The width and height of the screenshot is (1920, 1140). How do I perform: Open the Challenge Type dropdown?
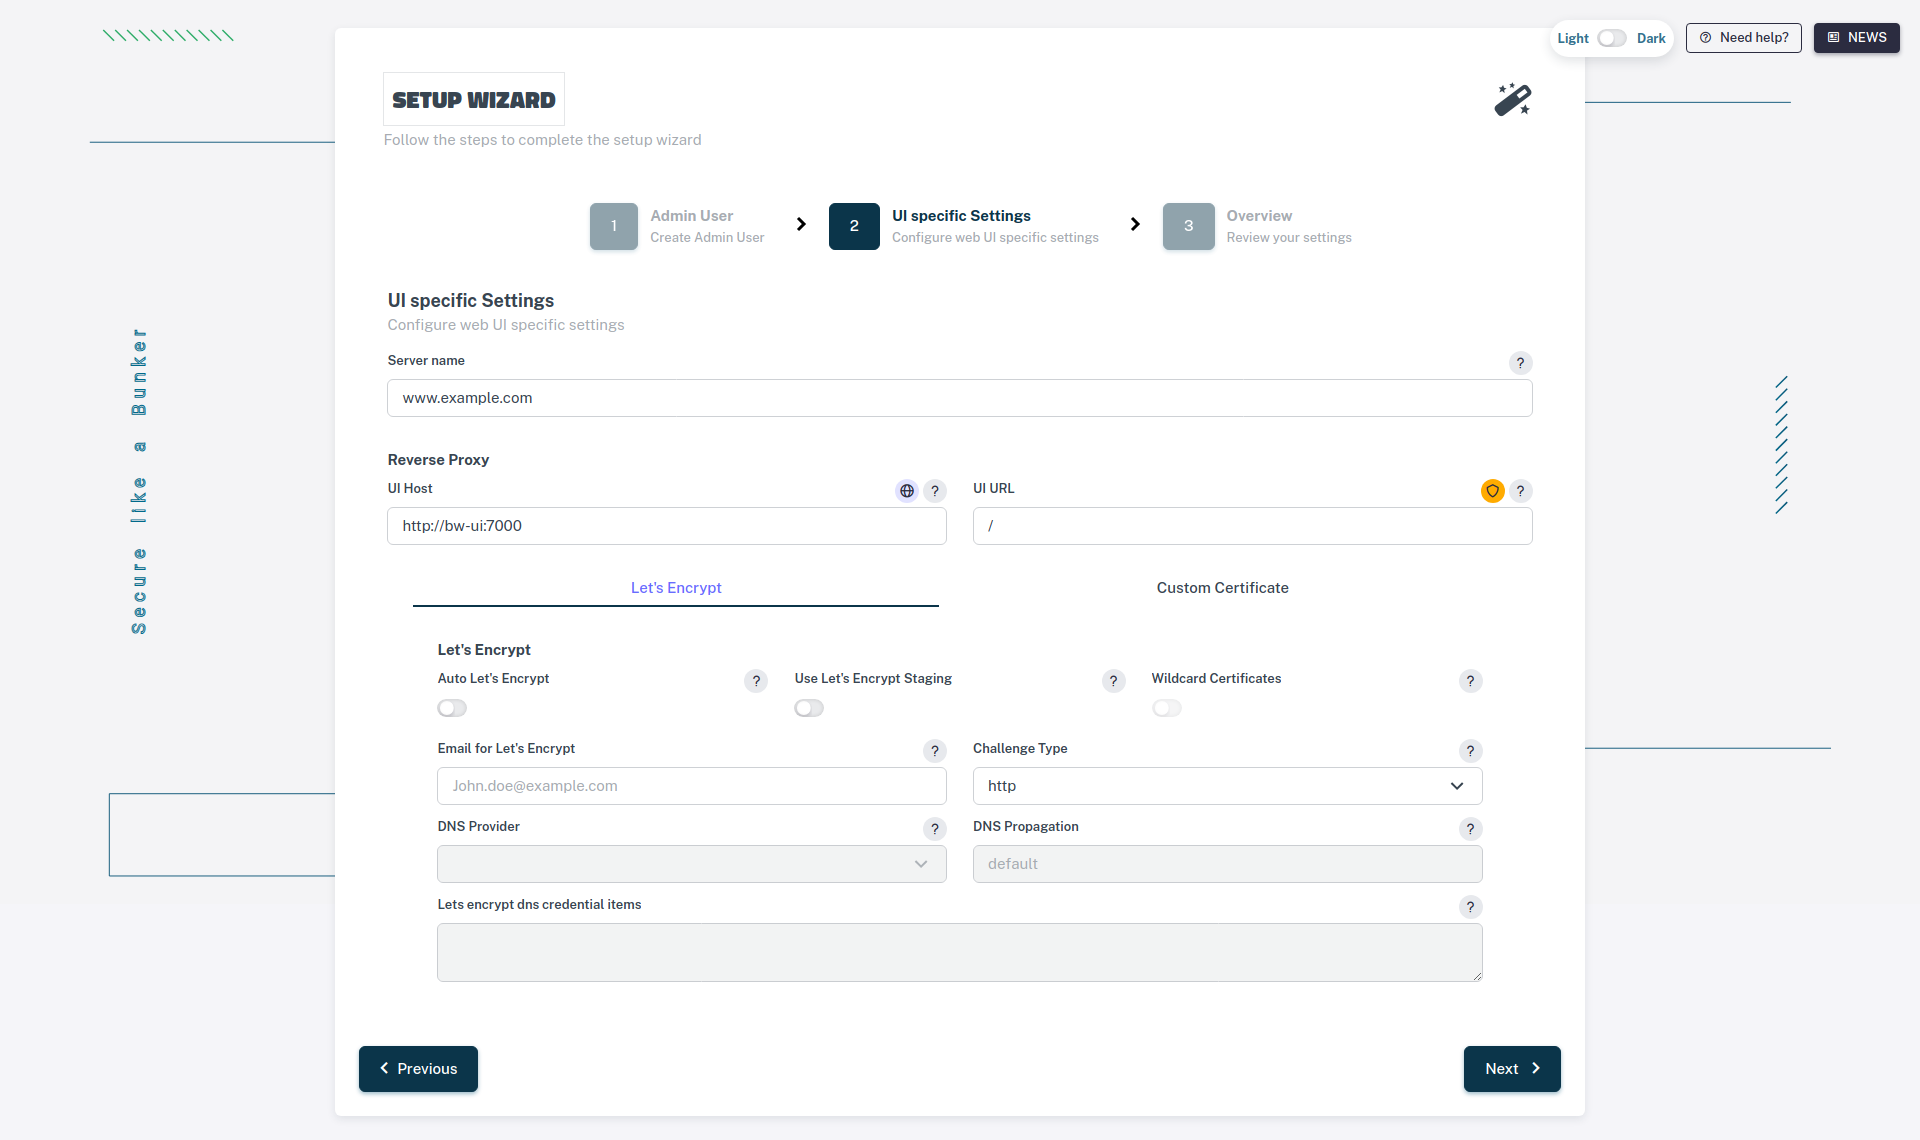point(1227,786)
